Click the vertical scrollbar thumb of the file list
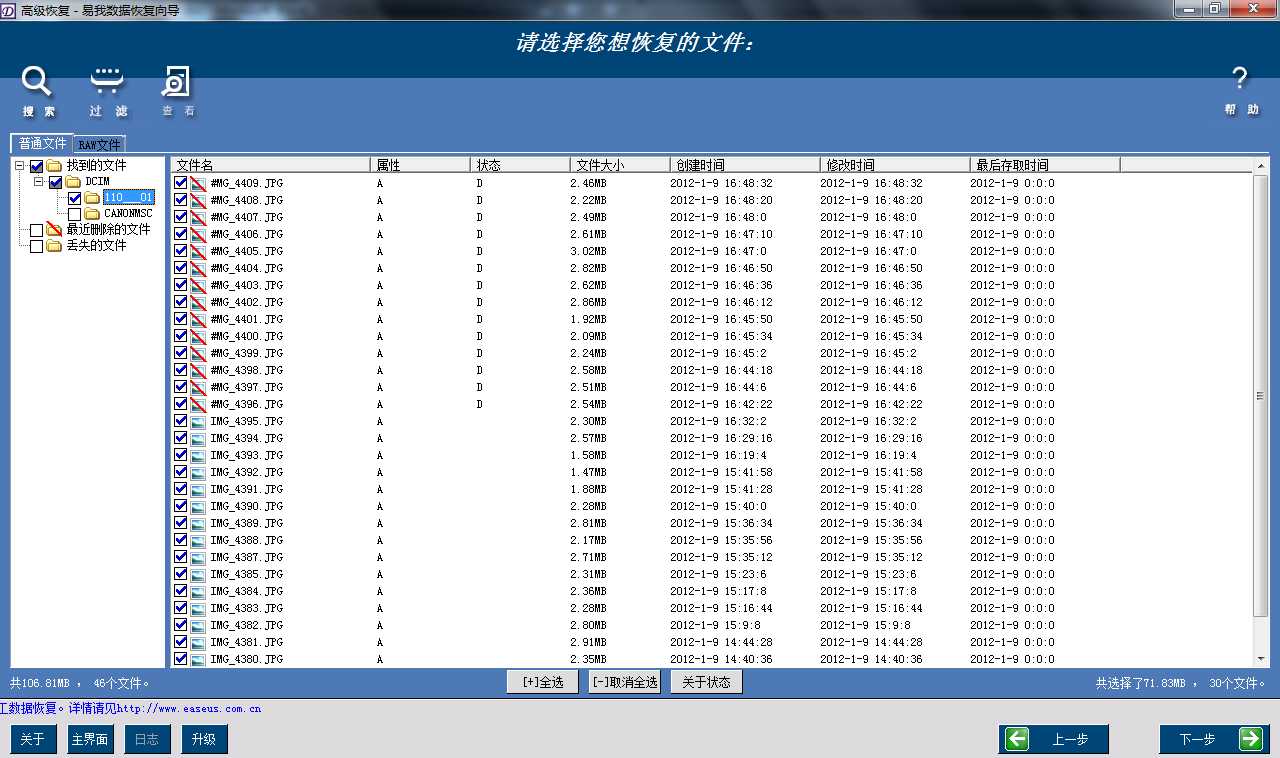Viewport: 1280px width, 758px height. 1261,396
